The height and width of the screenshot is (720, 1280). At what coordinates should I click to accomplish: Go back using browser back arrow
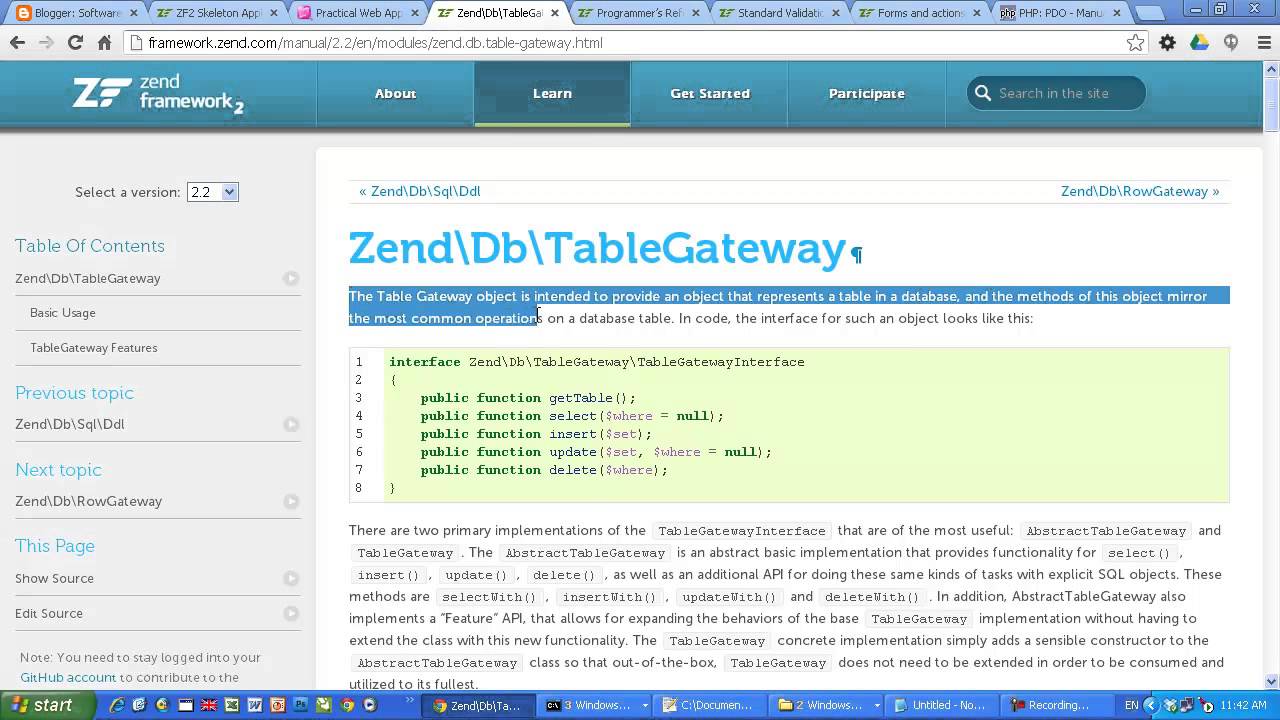pos(17,43)
